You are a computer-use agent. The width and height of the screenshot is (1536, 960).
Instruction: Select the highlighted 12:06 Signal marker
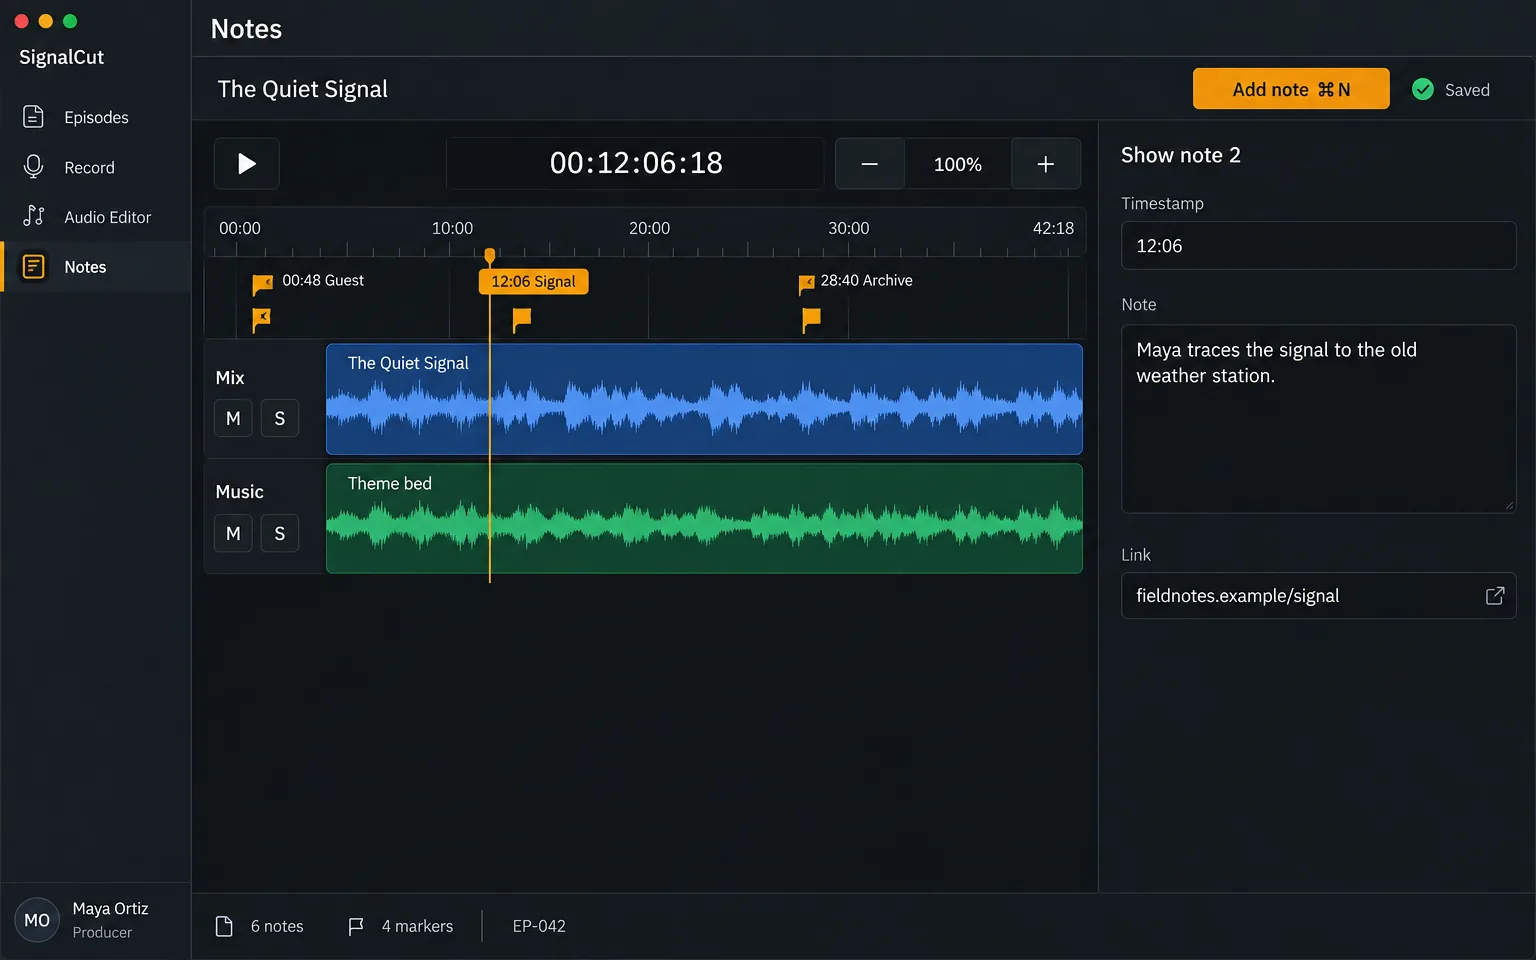point(534,282)
